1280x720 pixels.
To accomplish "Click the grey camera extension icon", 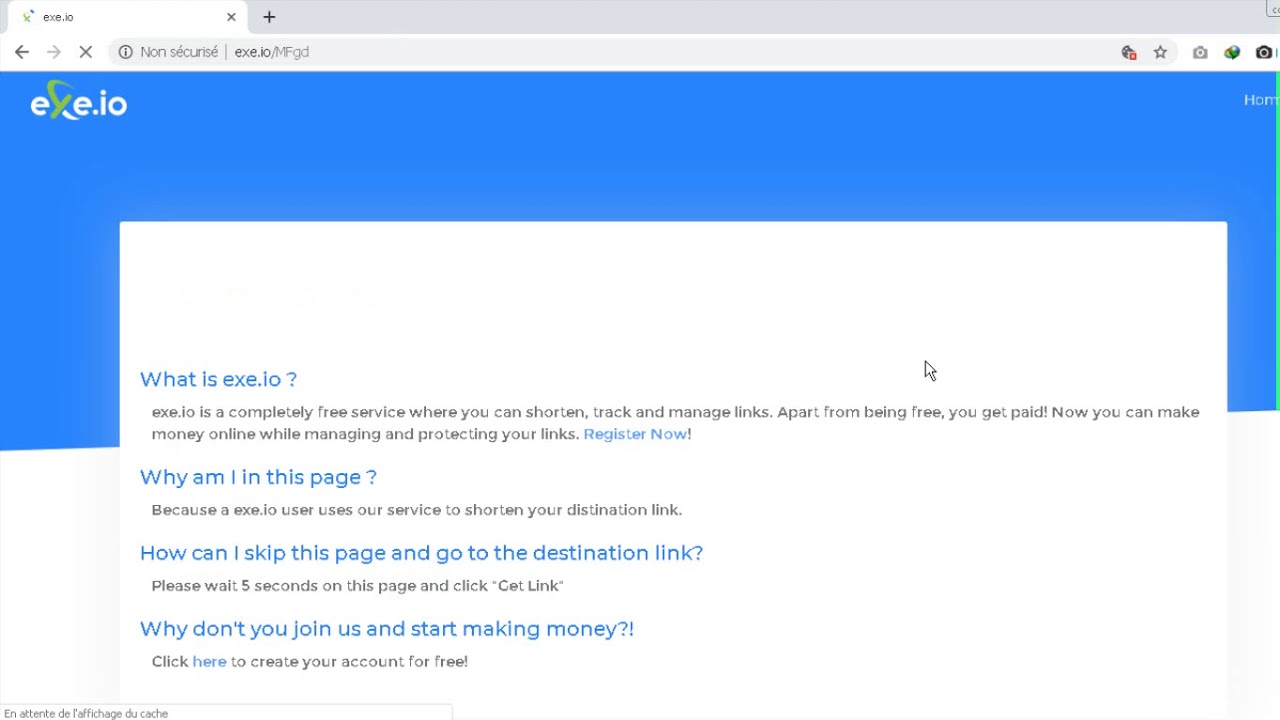I will pyautogui.click(x=1200, y=52).
